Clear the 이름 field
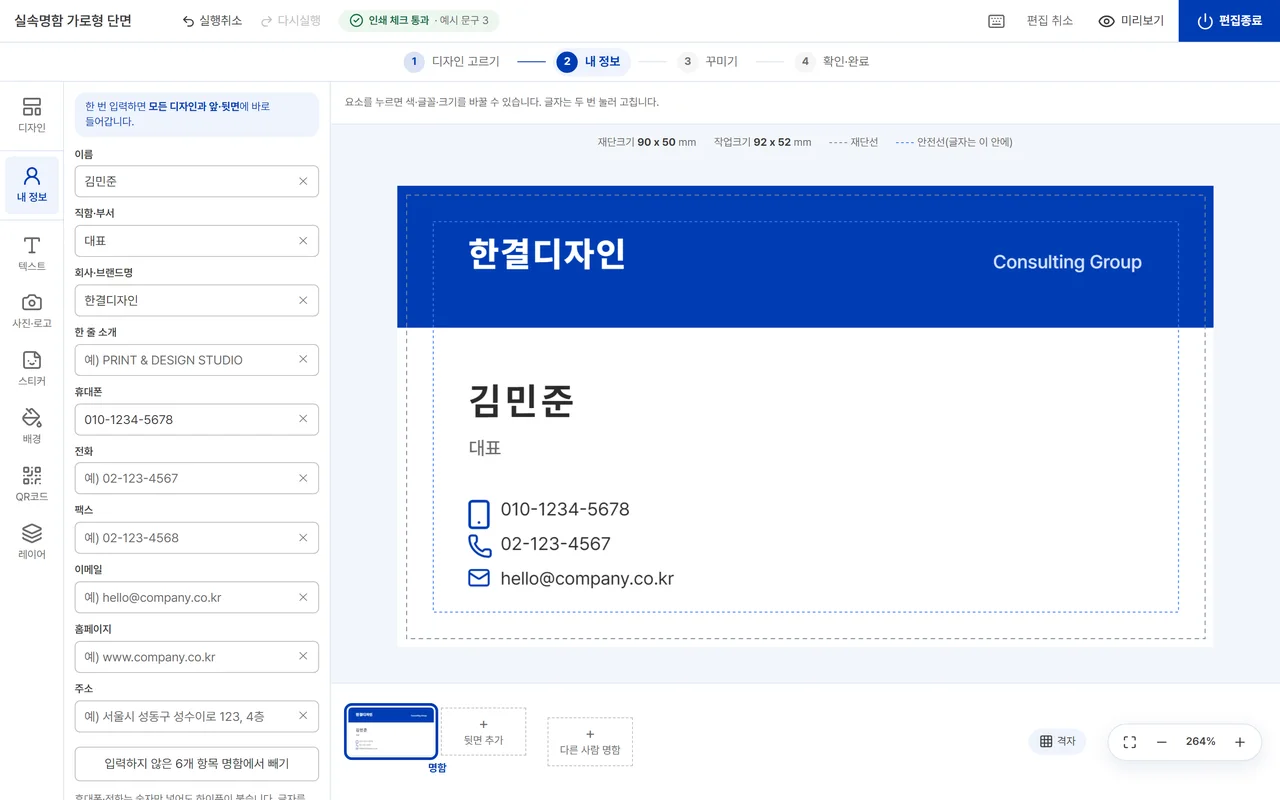Image resolution: width=1280 pixels, height=800 pixels. pos(303,181)
